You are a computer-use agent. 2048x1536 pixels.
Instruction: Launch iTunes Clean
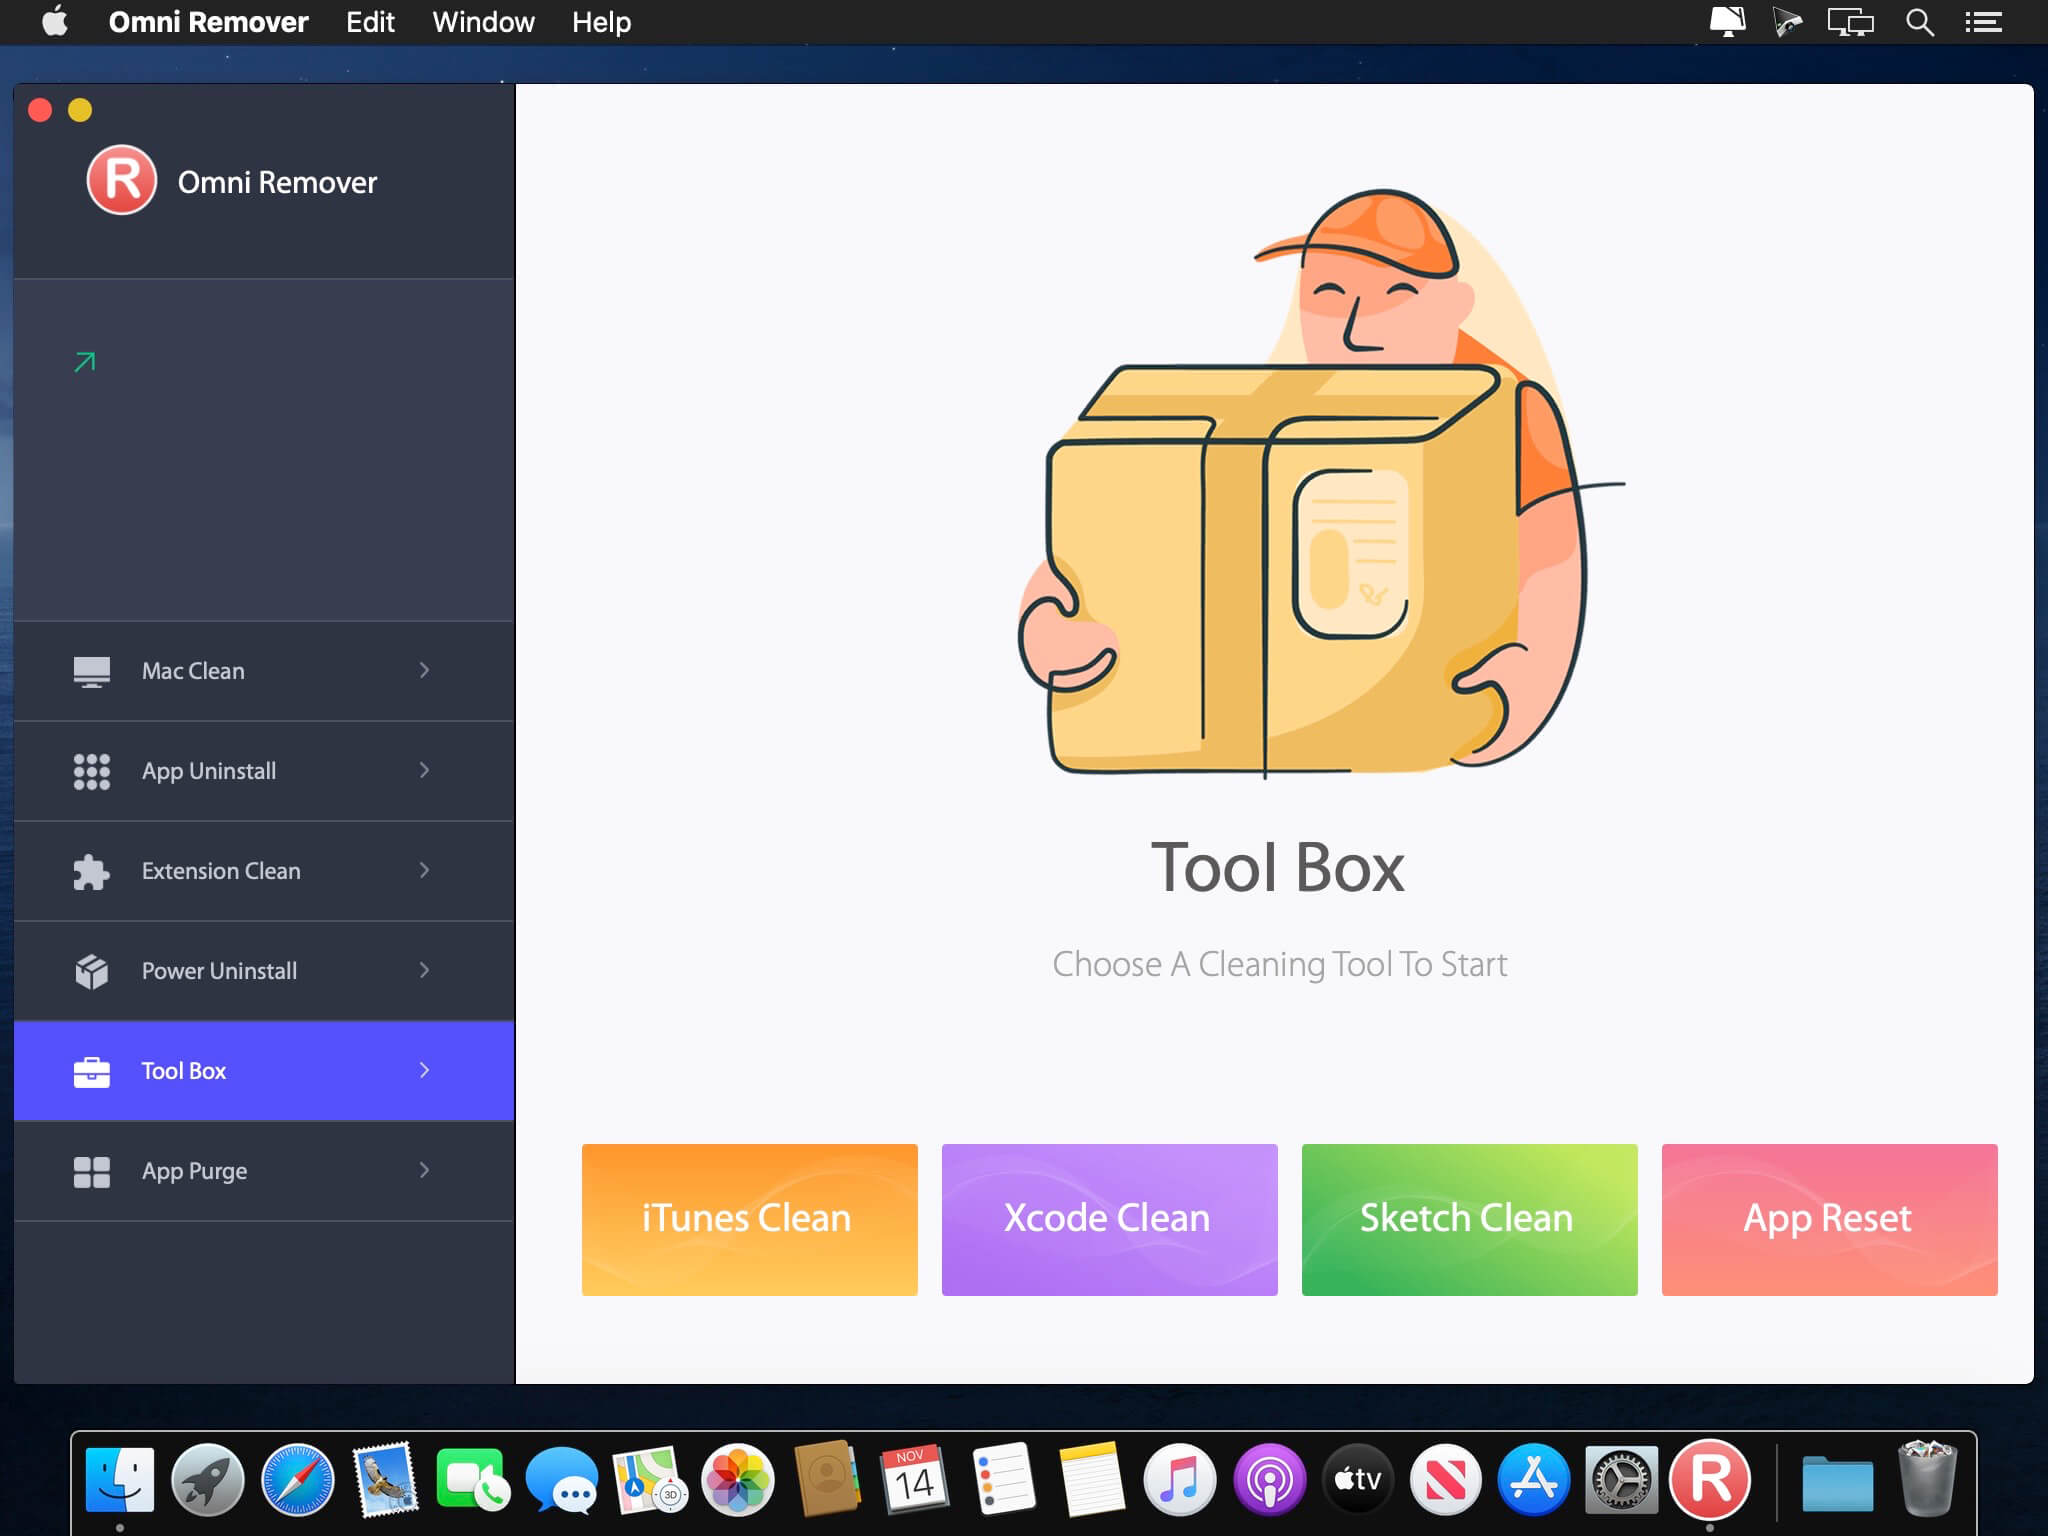tap(748, 1218)
